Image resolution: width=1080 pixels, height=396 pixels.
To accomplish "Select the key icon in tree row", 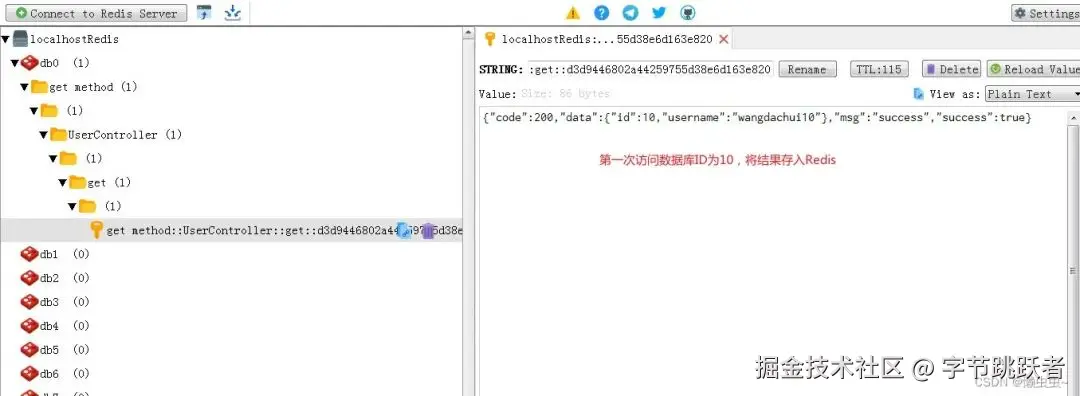I will click(x=97, y=230).
